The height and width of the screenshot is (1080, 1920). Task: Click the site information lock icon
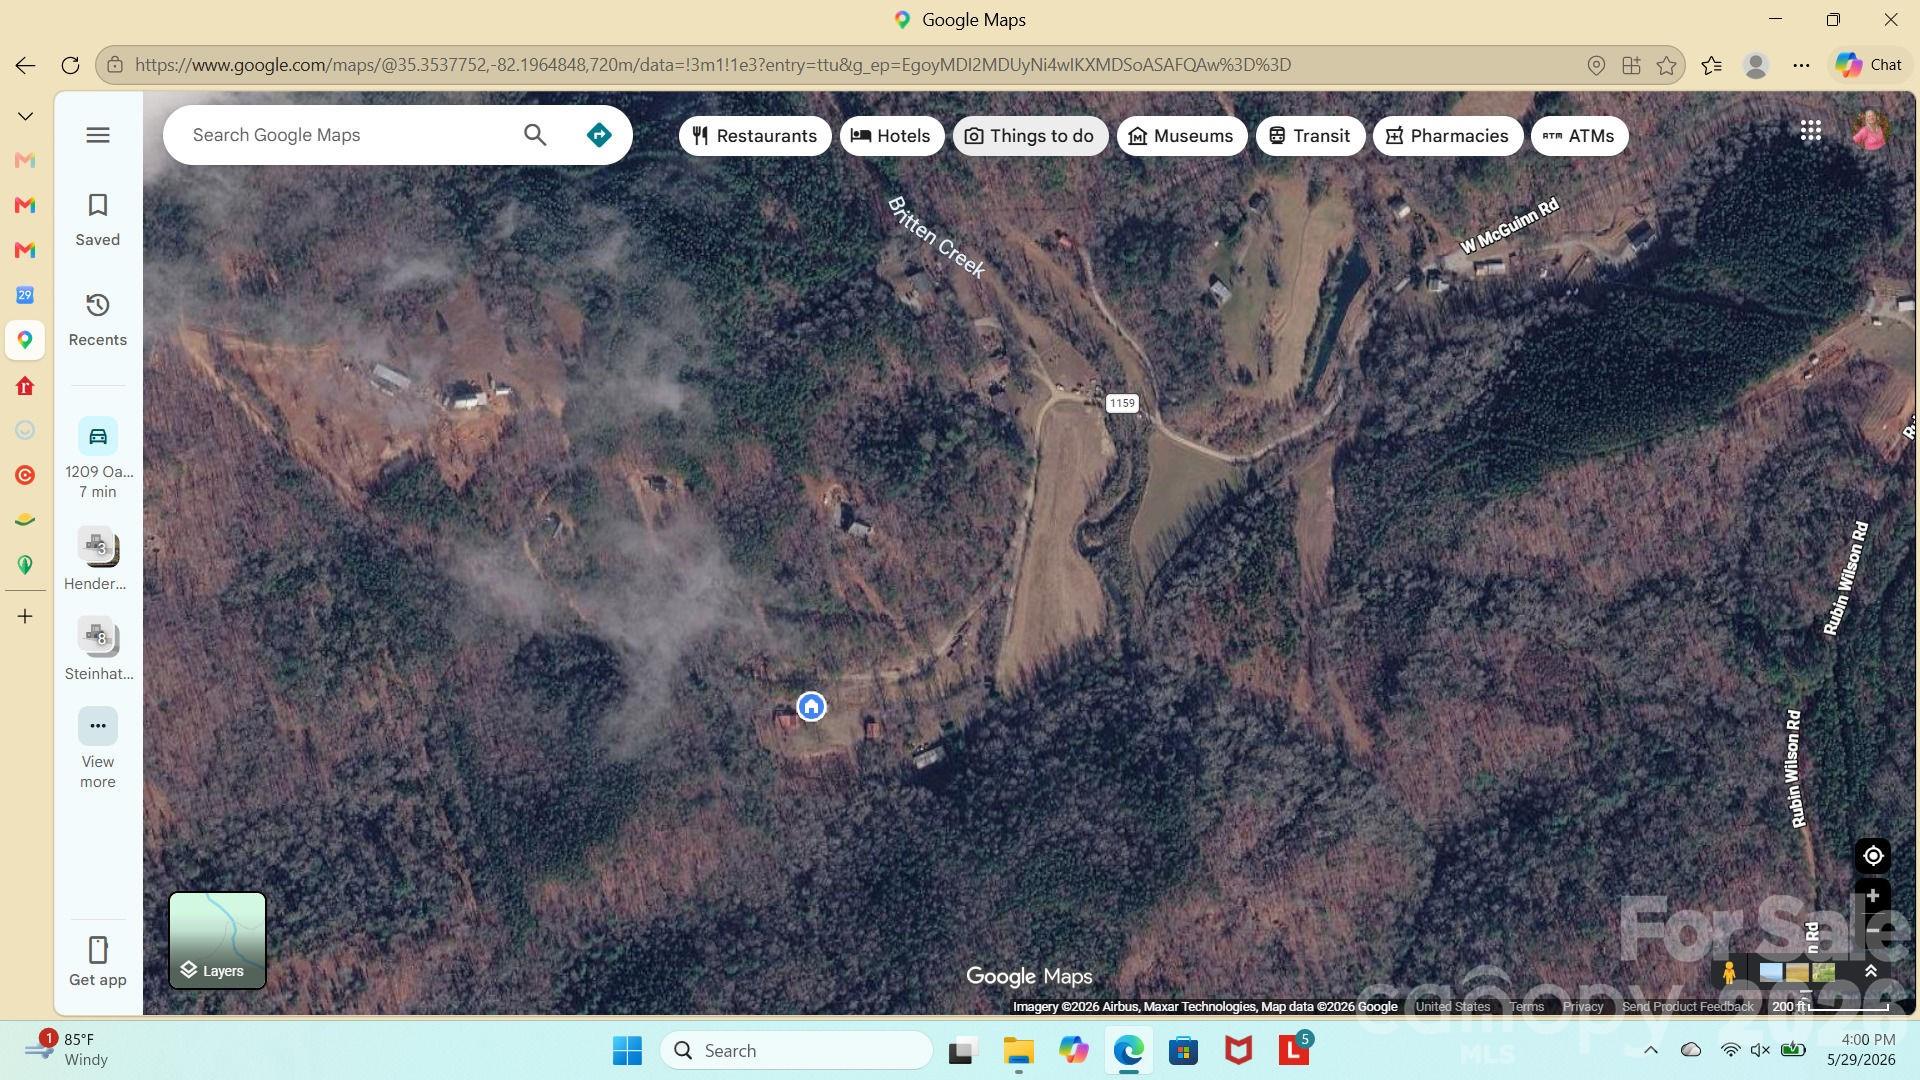point(115,65)
